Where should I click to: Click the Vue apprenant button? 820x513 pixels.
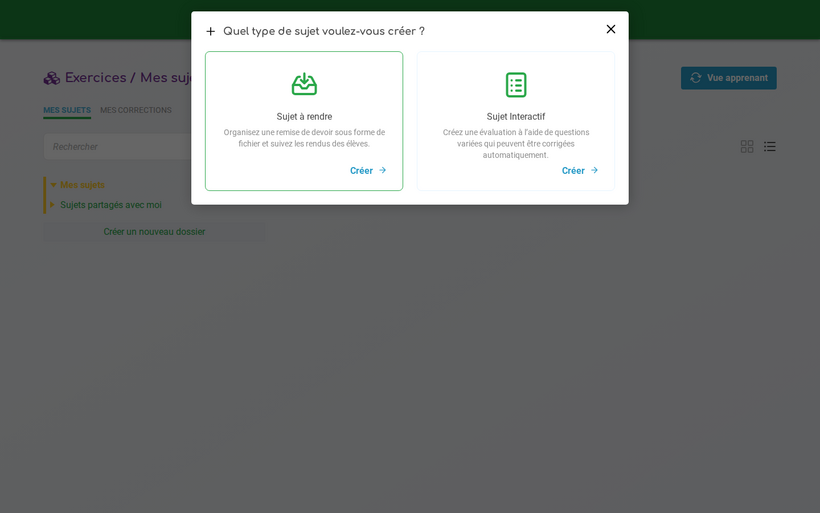click(x=728, y=78)
